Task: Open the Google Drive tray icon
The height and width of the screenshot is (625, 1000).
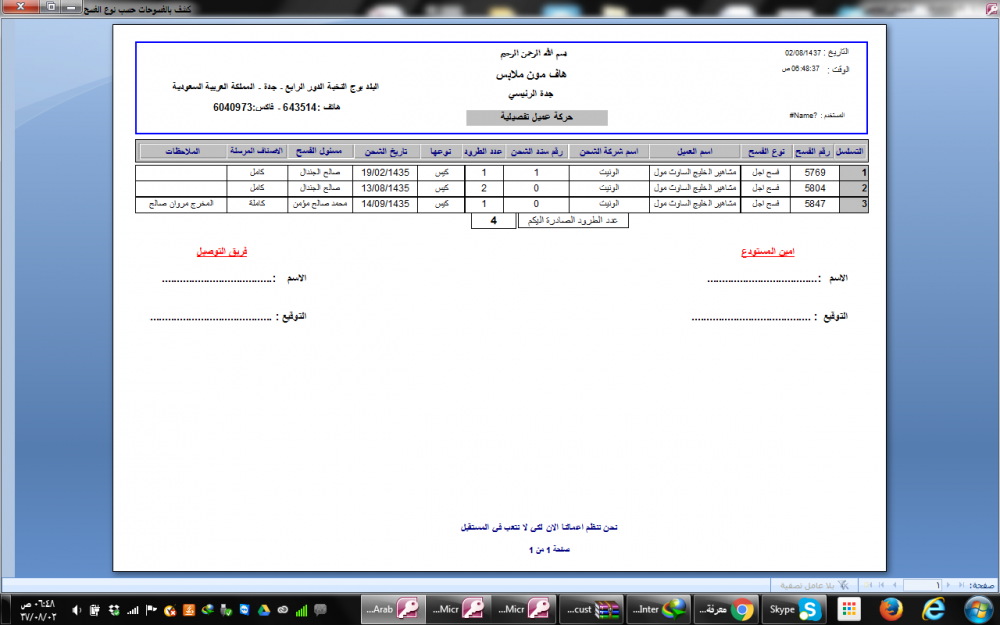Action: 264,610
